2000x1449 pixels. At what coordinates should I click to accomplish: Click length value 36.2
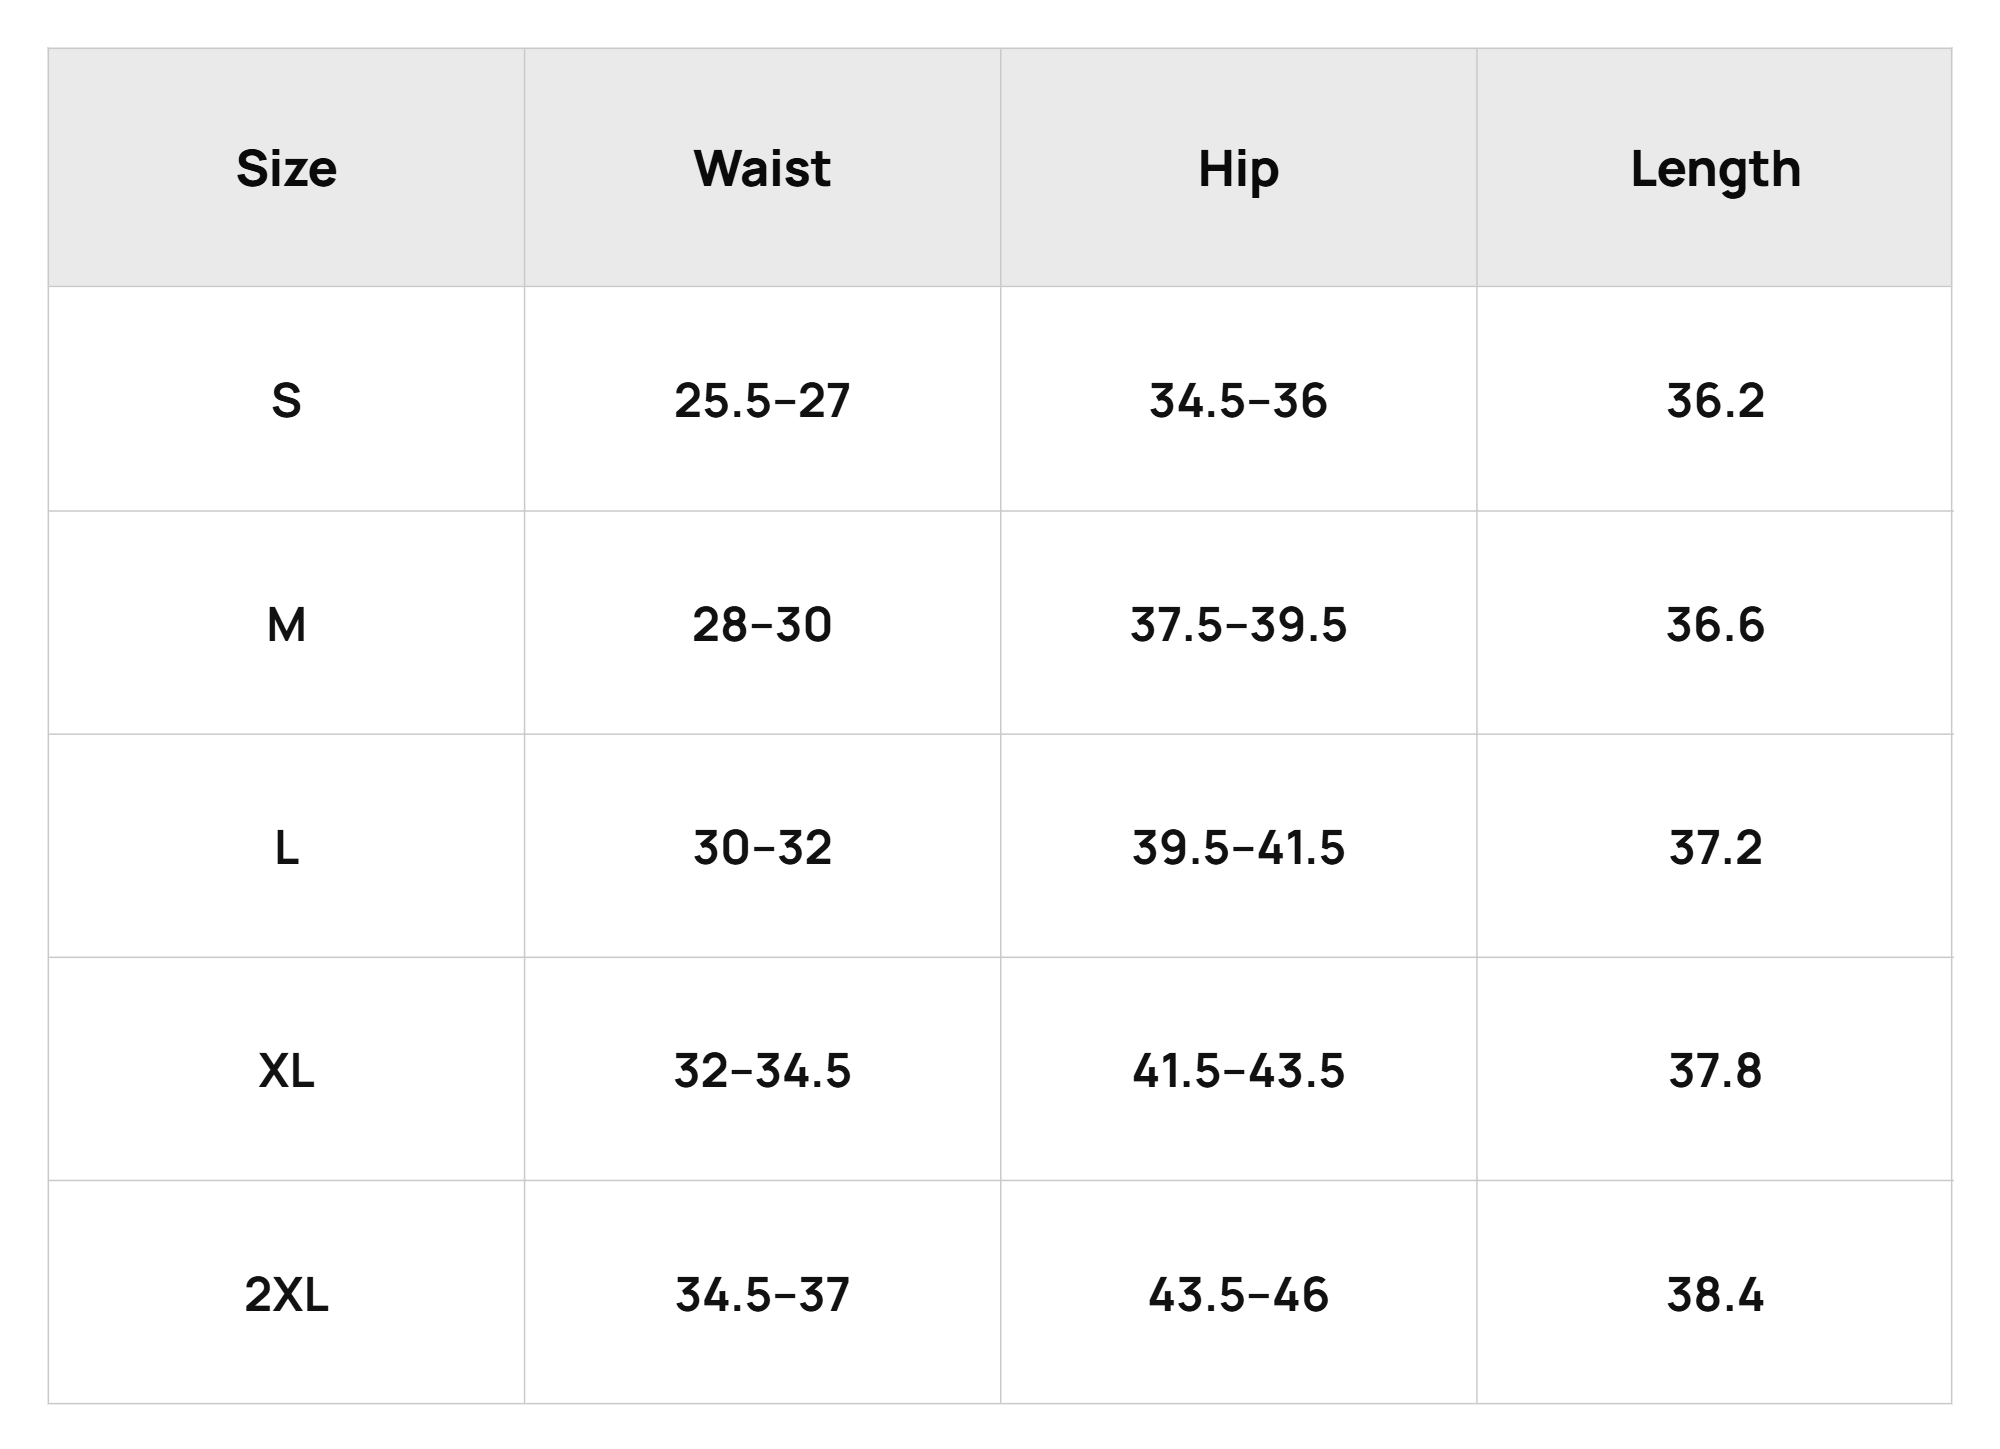1715,401
